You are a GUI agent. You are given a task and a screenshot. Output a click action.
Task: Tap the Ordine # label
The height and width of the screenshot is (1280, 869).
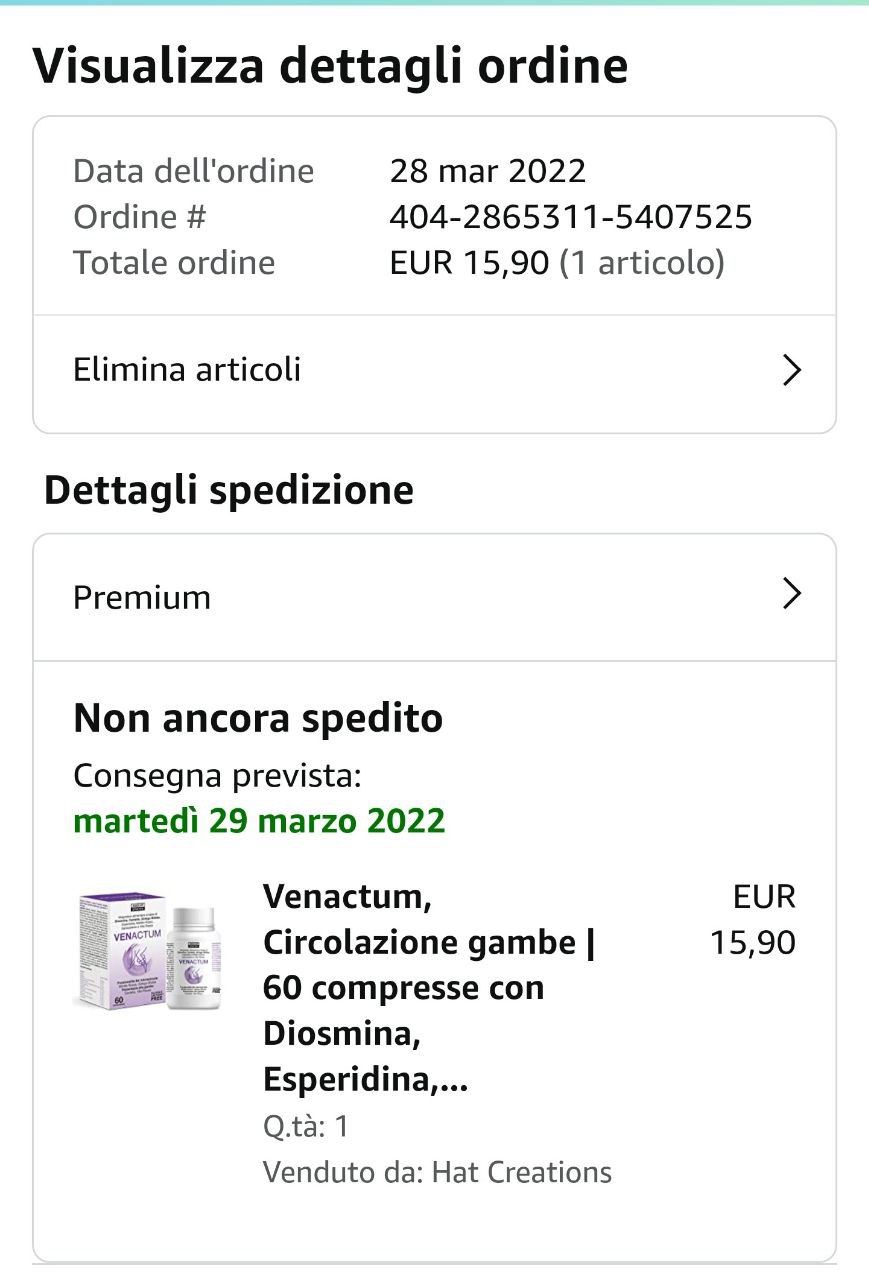(139, 217)
